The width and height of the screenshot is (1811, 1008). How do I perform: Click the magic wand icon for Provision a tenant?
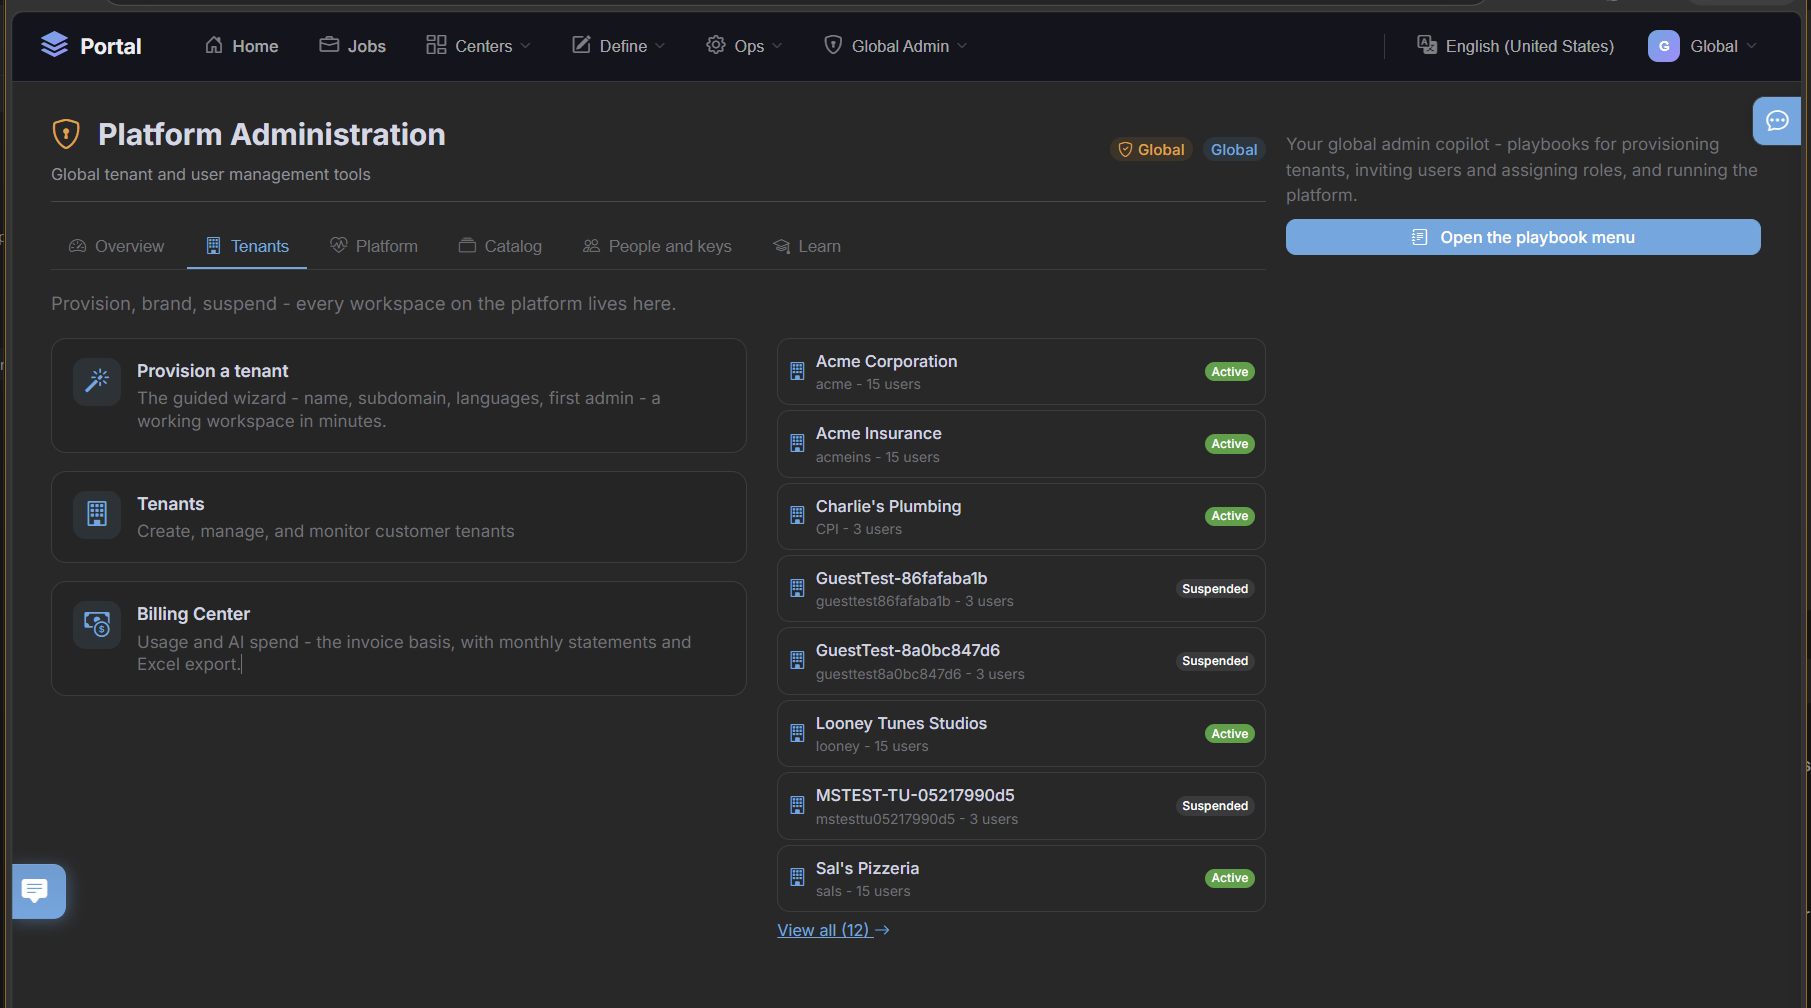coord(97,381)
